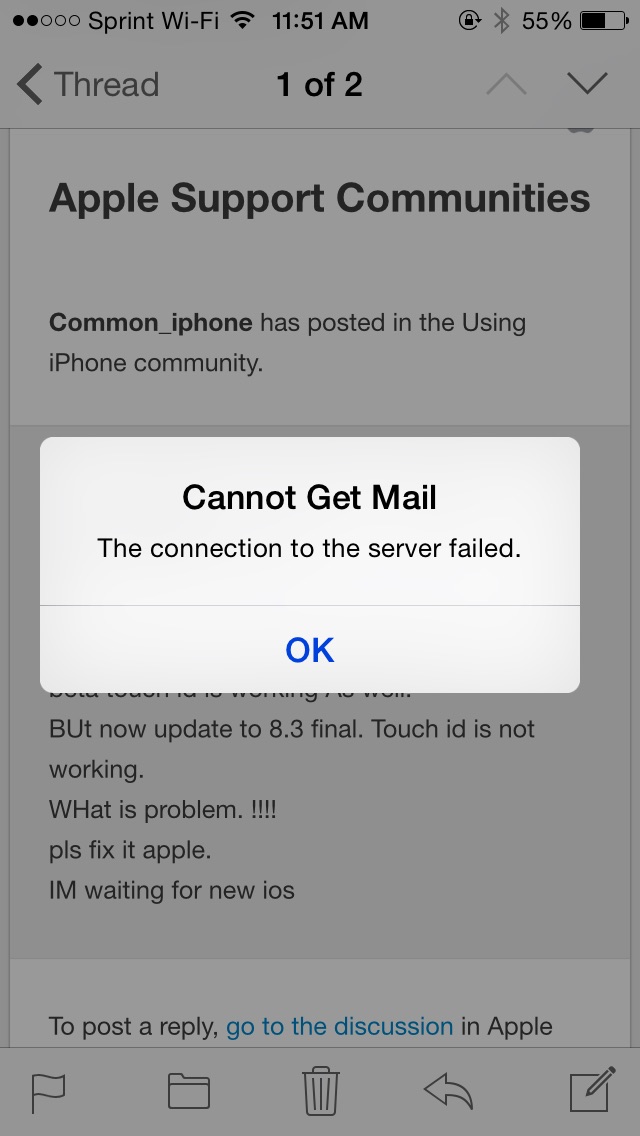Viewport: 640px width, 1136px height.
Task: Go back to Thread list
Action: tap(88, 84)
